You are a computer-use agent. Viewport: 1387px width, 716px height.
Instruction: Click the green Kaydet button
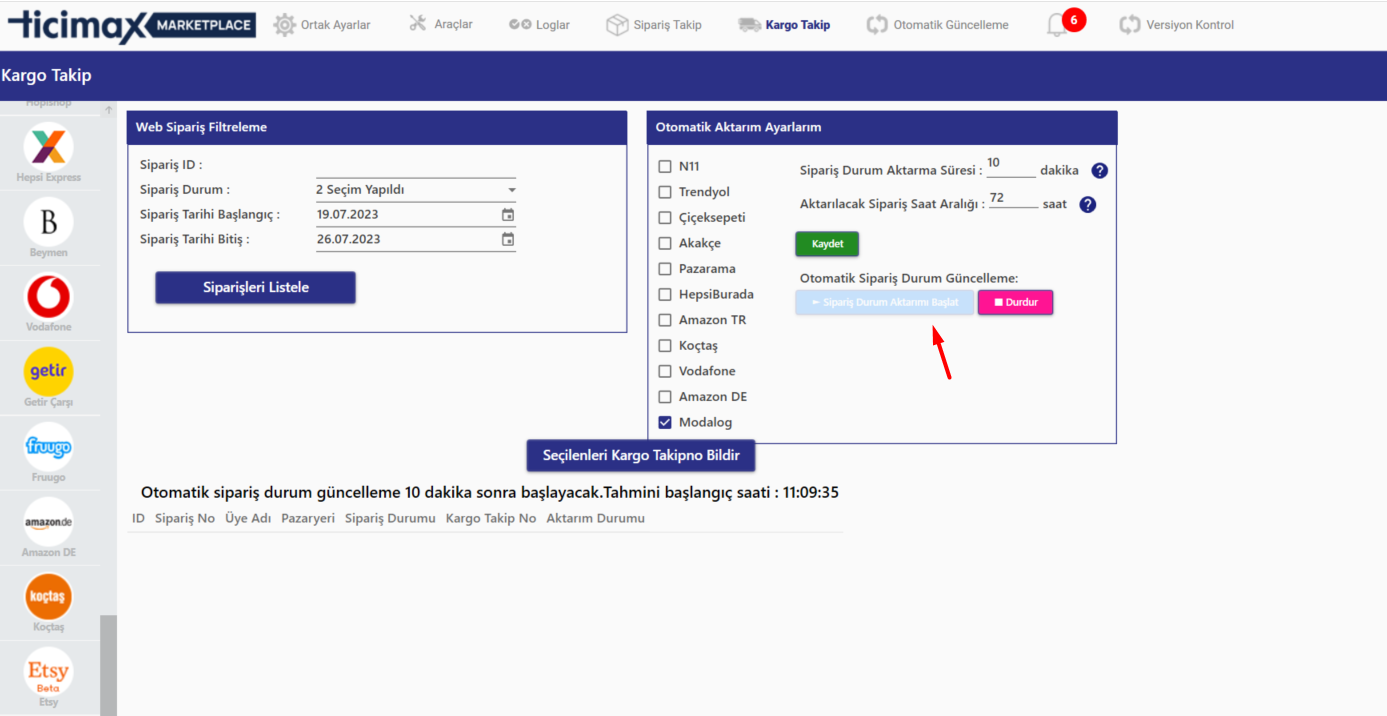pyautogui.click(x=827, y=244)
